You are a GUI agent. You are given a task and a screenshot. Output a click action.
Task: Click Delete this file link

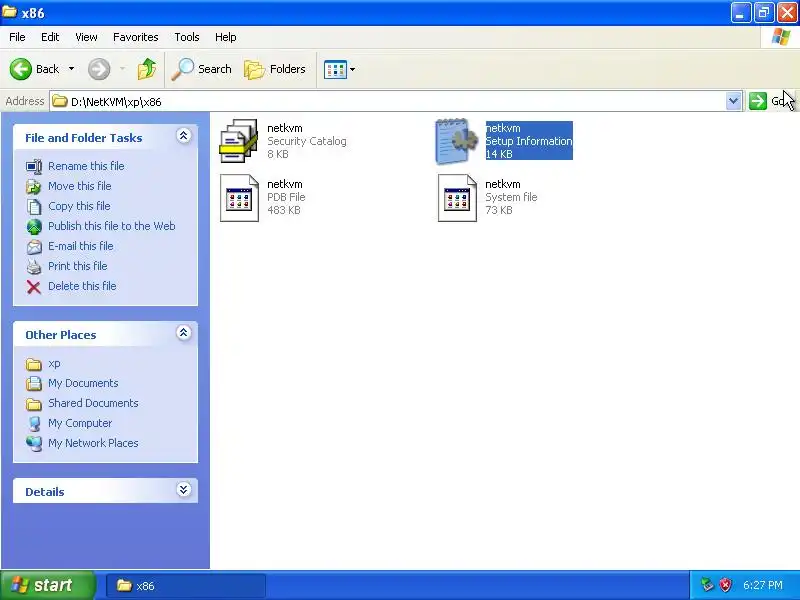coord(82,286)
